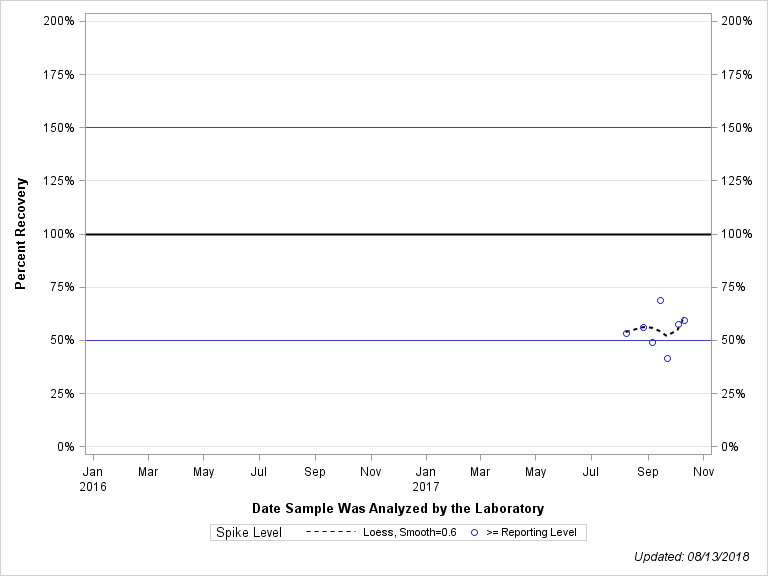Click the 25% label on the right axis
Screen dimensions: 768x576
pos(733,393)
